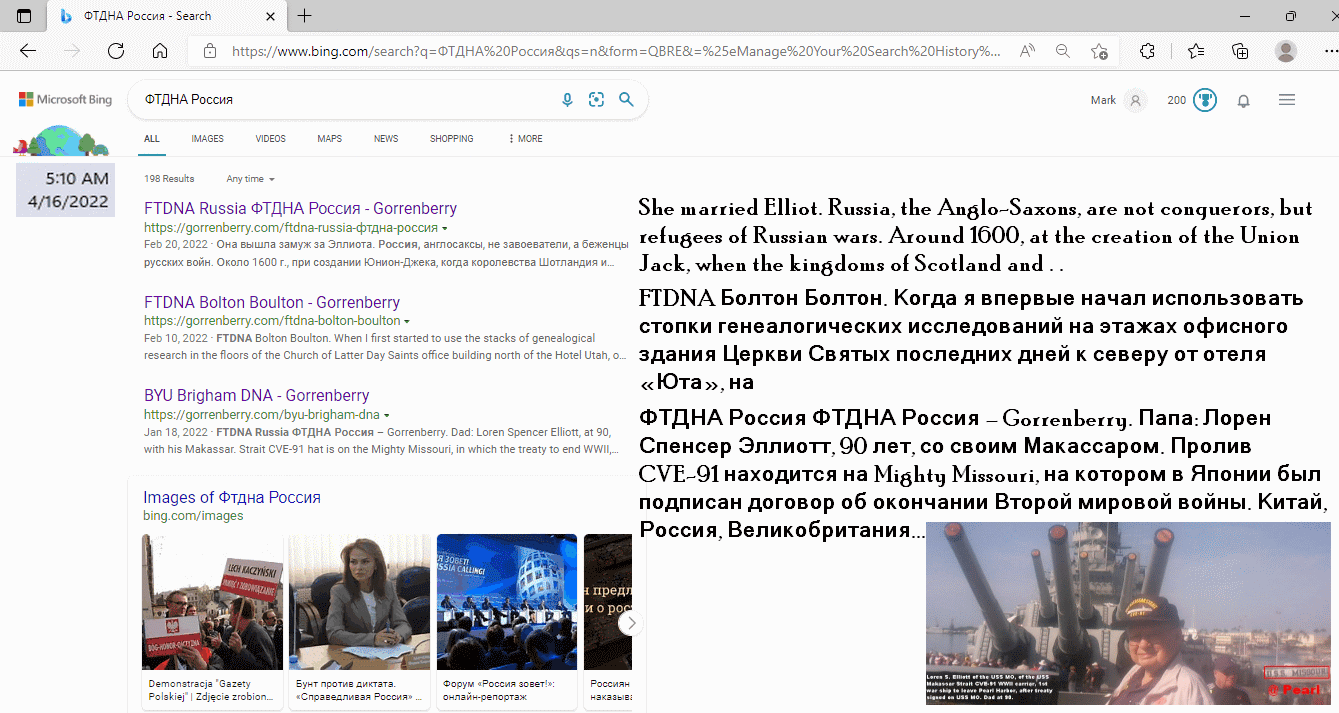Click the 5:10 AM time text
This screenshot has height=713, width=1339.
[77, 179]
